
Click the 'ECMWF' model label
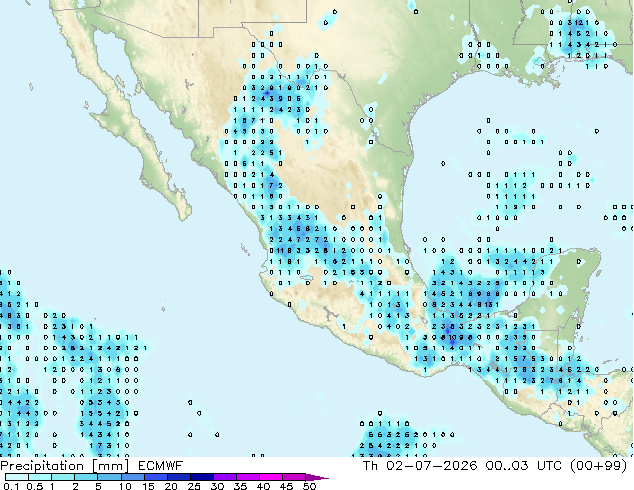pos(161,466)
